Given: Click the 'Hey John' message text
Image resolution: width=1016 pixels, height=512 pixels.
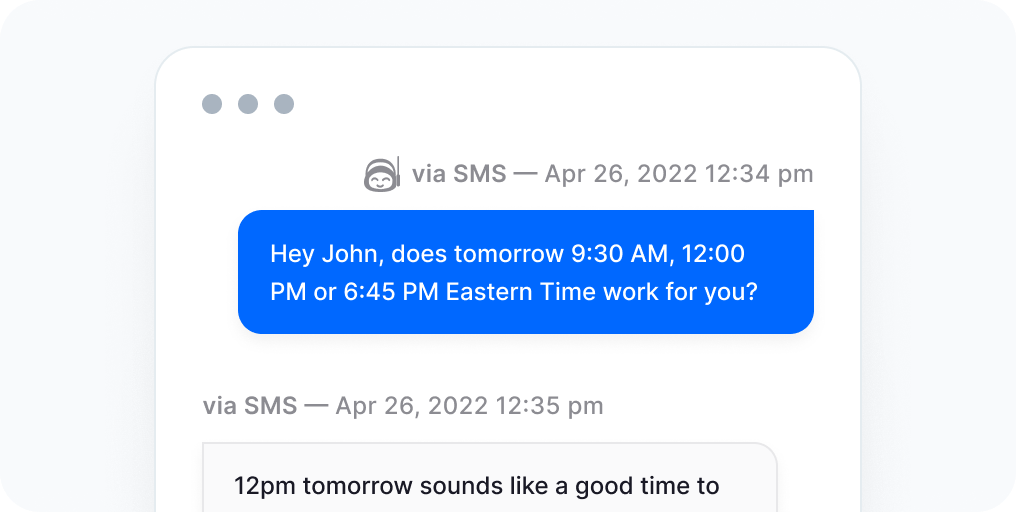Looking at the screenshot, I should 514,272.
